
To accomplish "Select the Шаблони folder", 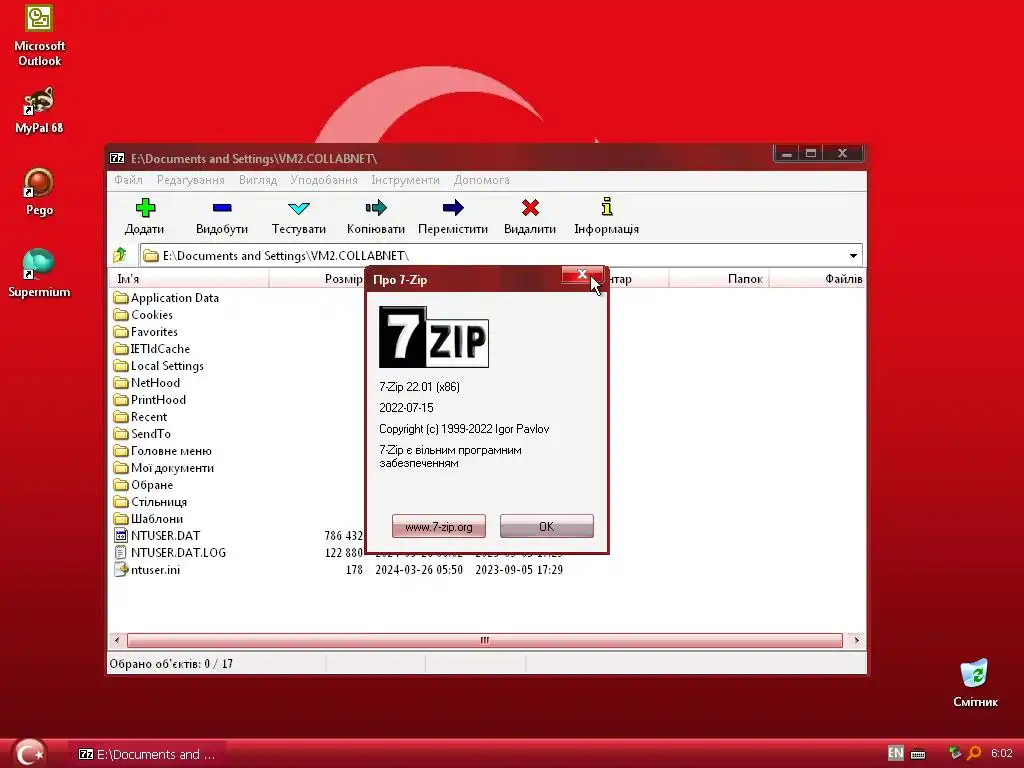I will 148,519.
